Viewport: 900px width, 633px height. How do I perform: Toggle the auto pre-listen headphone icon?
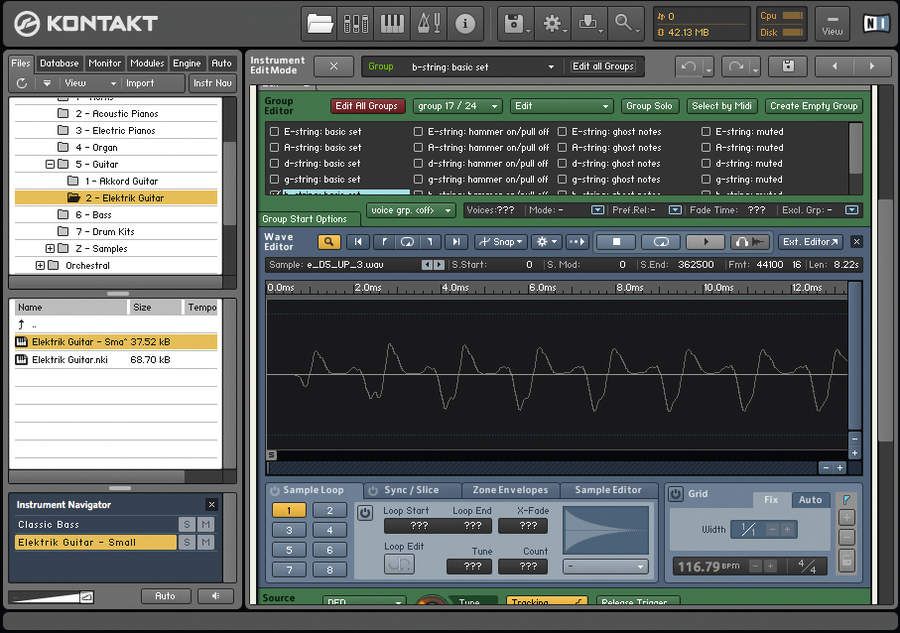(750, 242)
